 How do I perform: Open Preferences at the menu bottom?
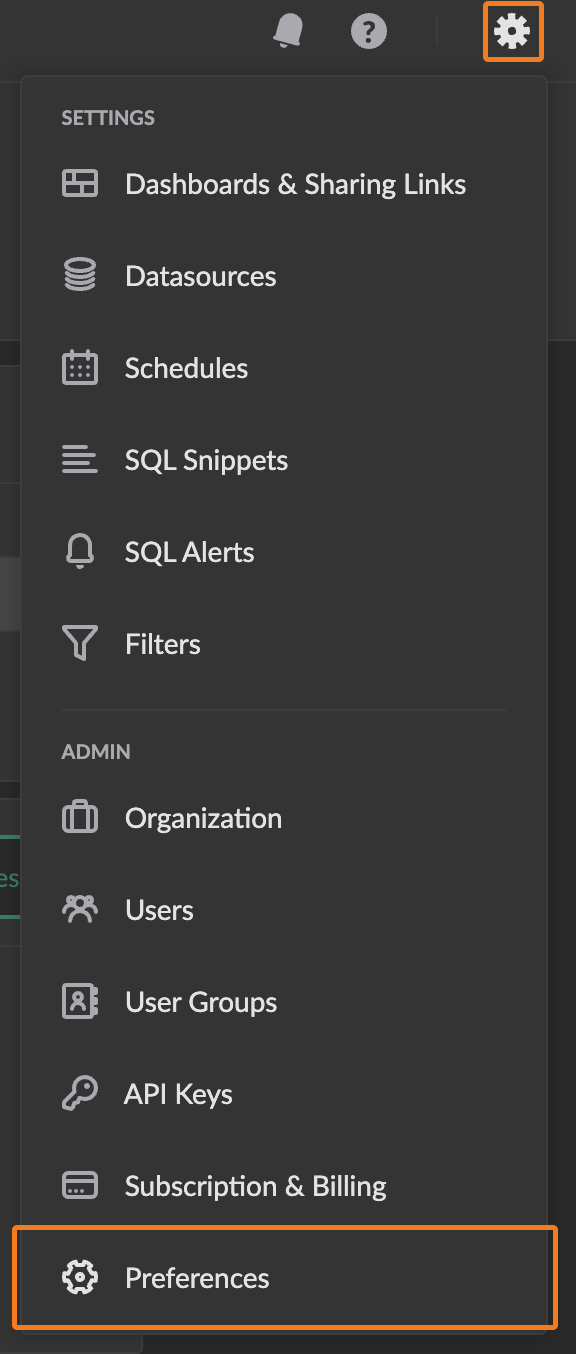coord(284,1278)
